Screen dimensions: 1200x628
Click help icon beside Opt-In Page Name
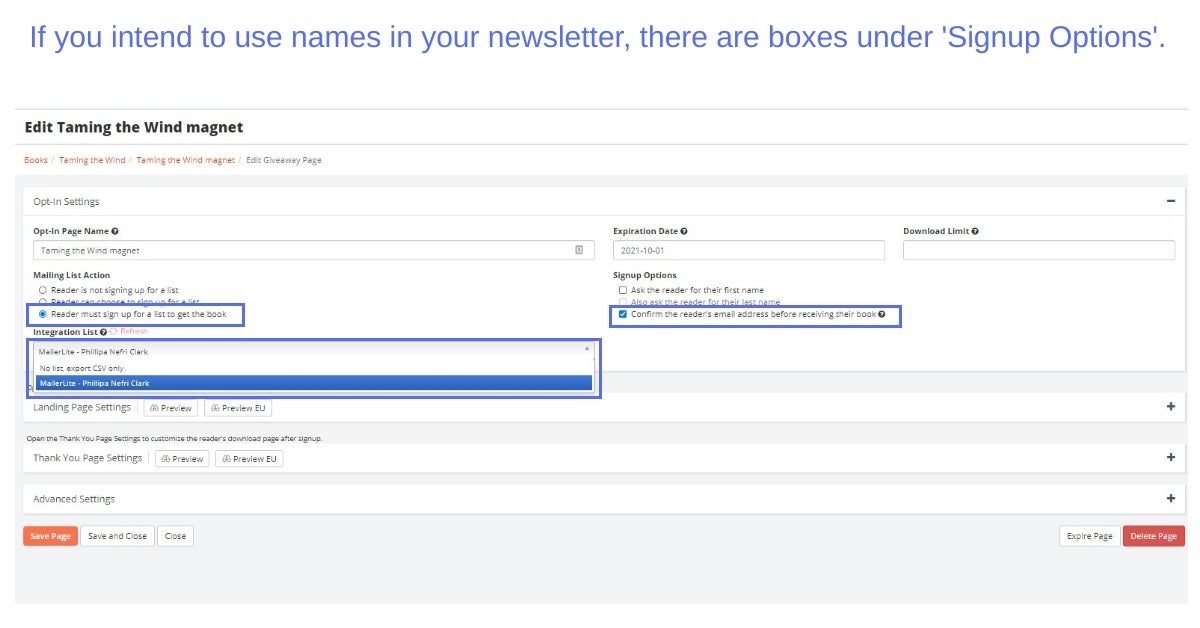point(115,231)
